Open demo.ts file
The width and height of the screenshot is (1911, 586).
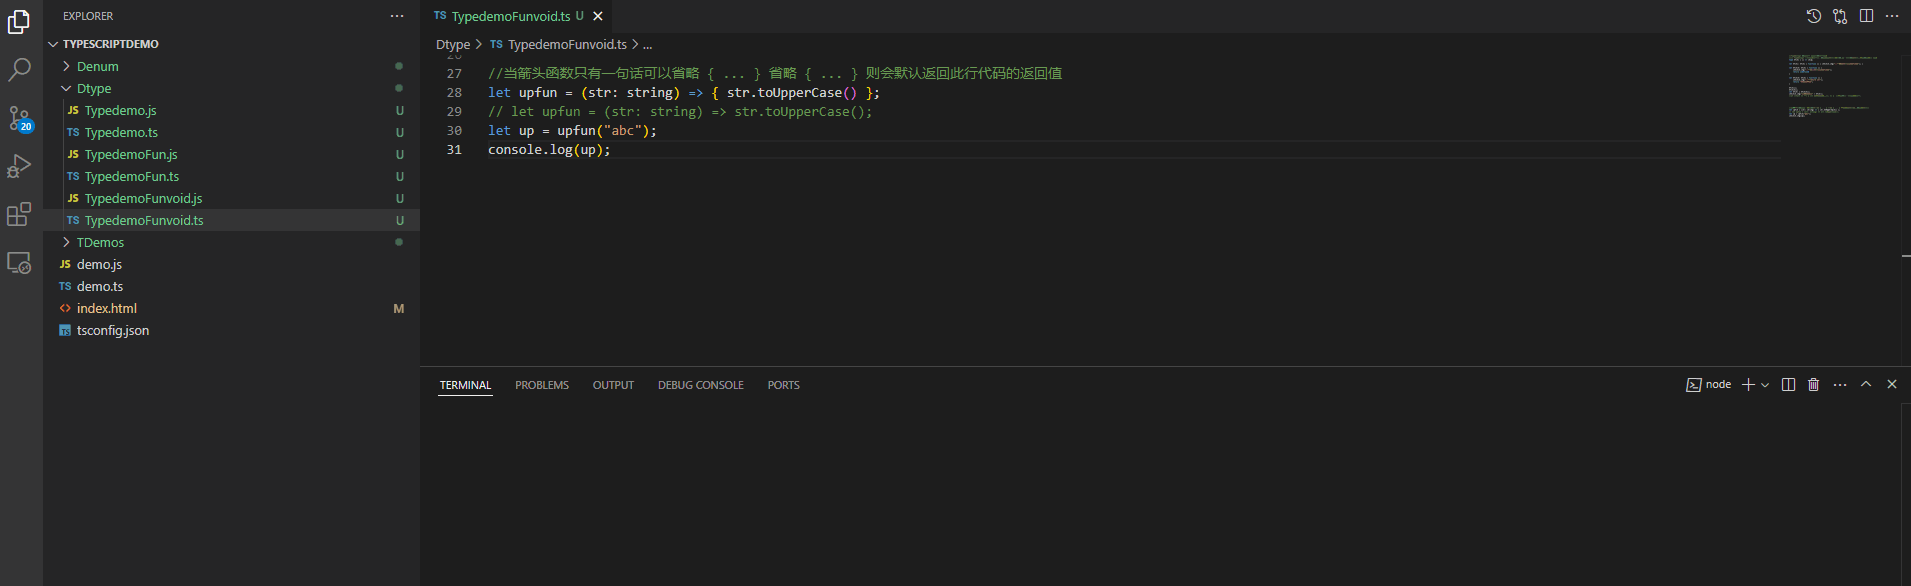tap(232, 286)
